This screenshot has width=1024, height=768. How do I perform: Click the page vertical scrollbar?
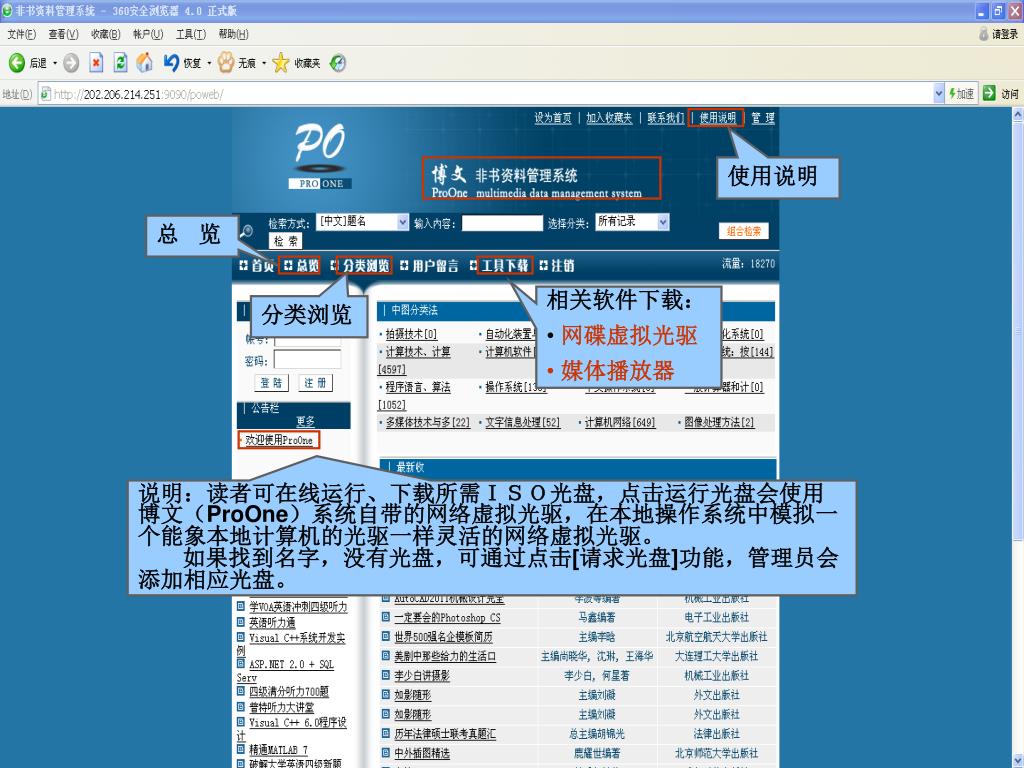pyautogui.click(x=1017, y=438)
